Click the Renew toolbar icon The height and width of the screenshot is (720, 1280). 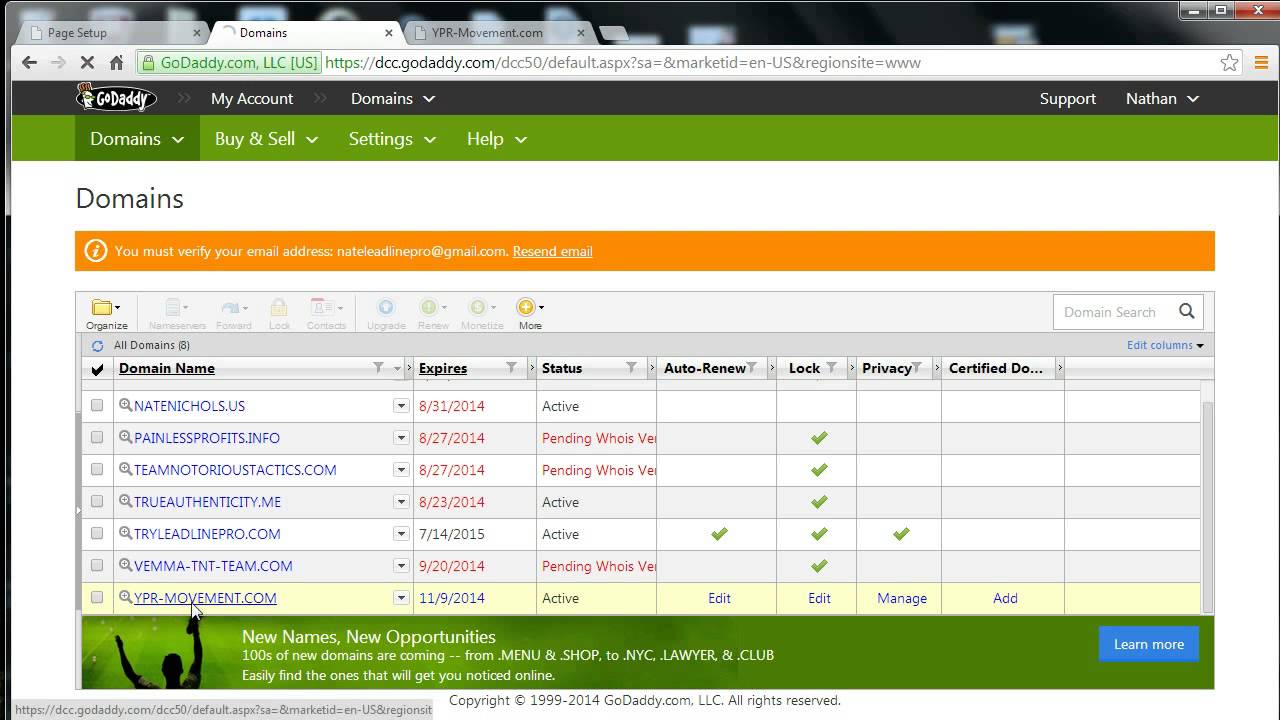(433, 313)
